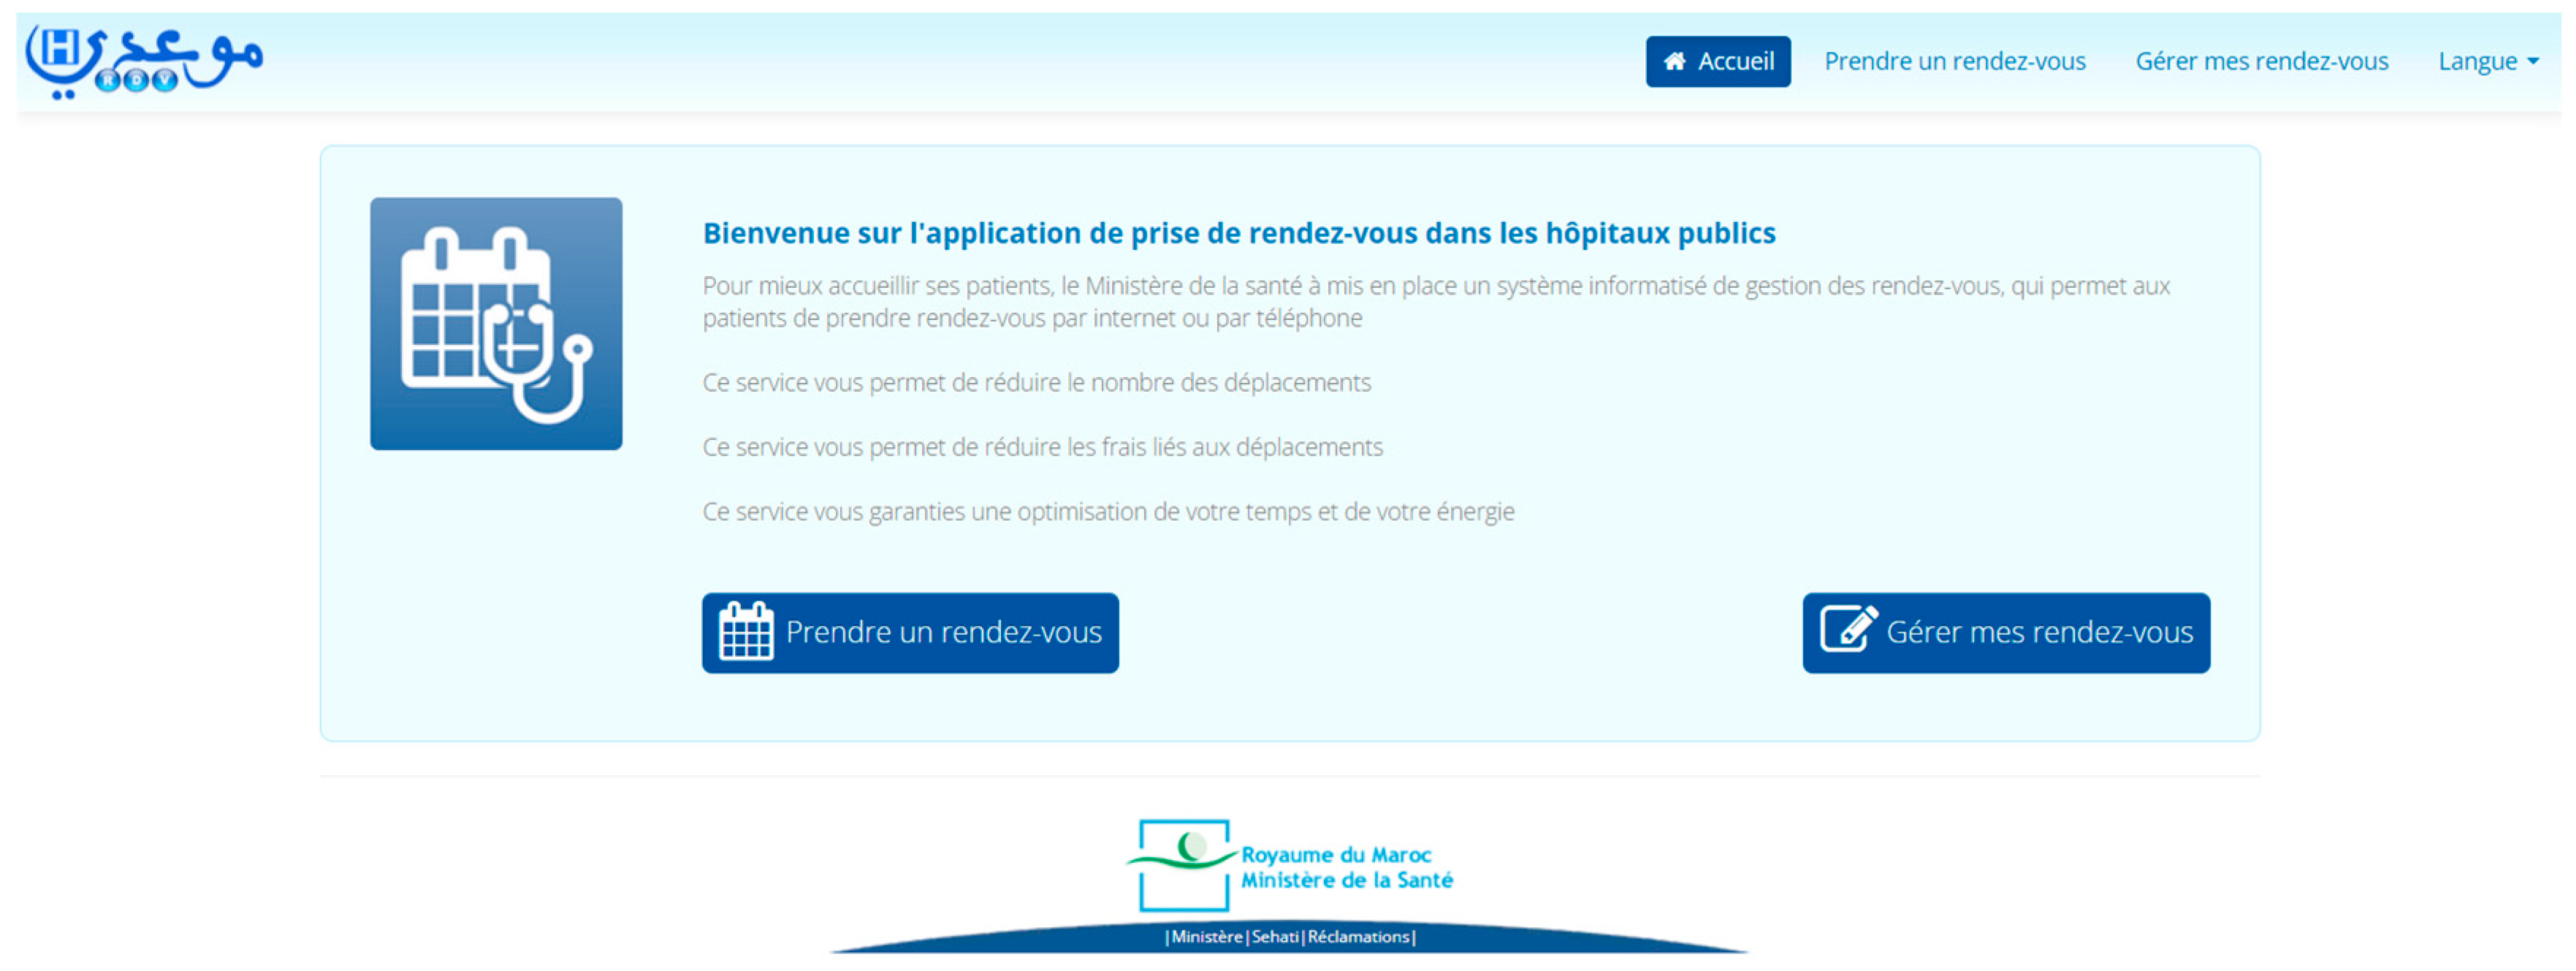The image size is (2576, 971).
Task: Click the pencil edit icon on Gérer button
Action: [x=1847, y=630]
